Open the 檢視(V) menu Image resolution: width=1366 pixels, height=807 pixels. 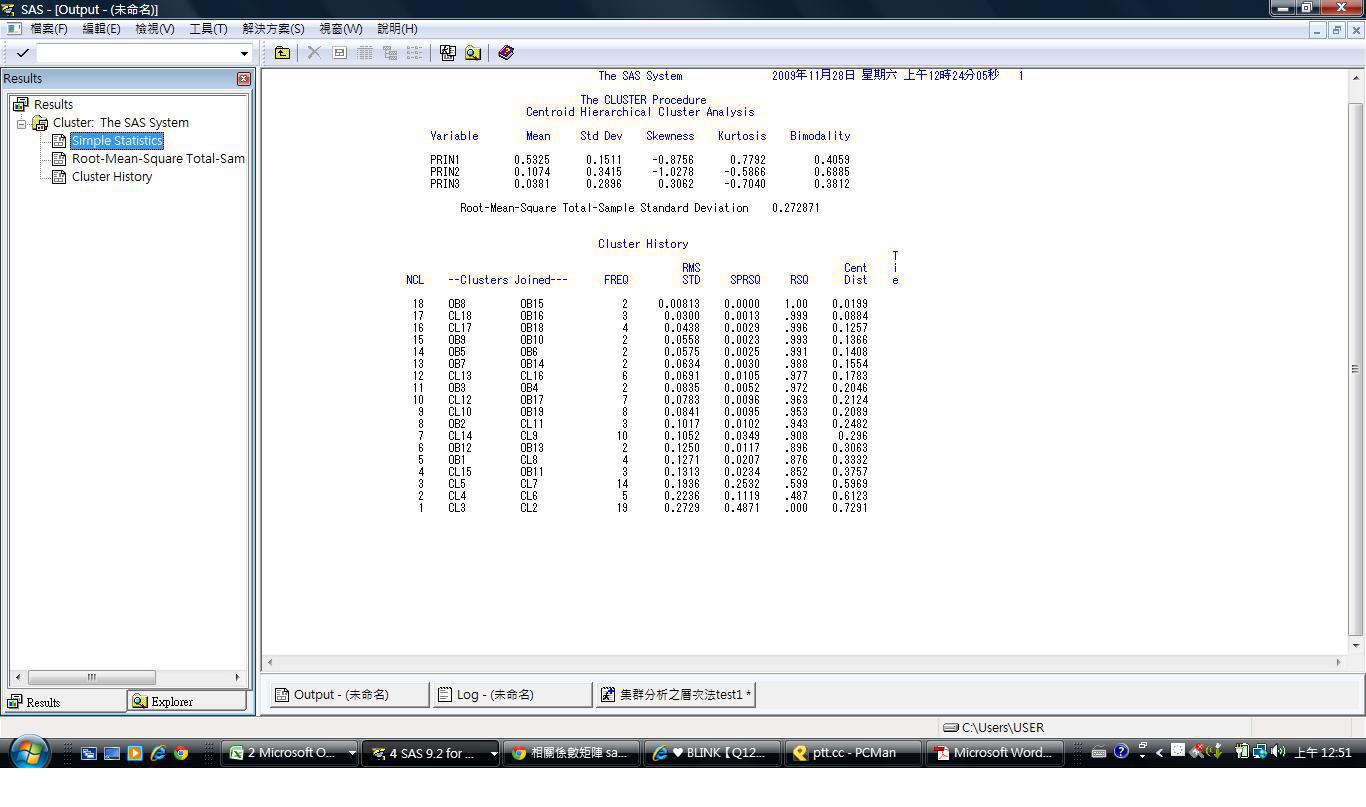coord(155,29)
